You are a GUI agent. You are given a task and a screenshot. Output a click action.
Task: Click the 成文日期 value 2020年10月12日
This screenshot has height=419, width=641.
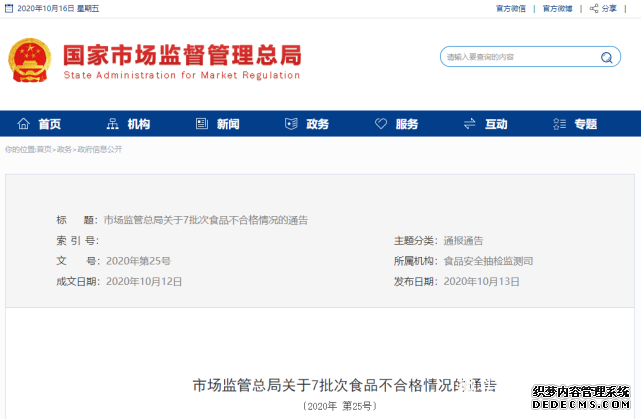pyautogui.click(x=144, y=282)
